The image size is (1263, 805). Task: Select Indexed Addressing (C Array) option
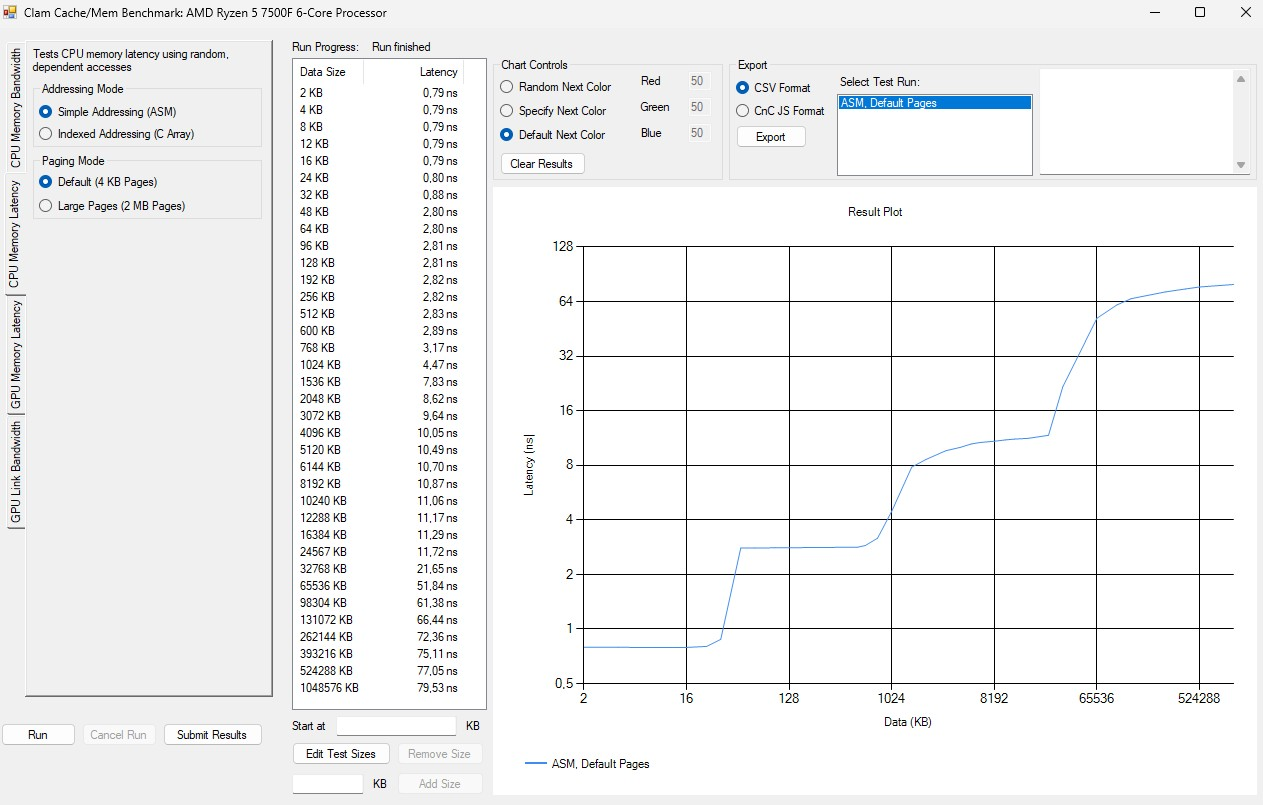pyautogui.click(x=116, y=134)
